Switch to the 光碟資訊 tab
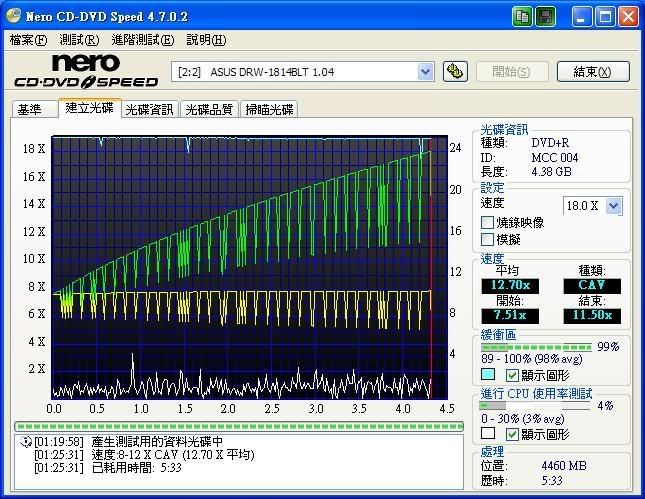This screenshot has height=499, width=645. 150,109
